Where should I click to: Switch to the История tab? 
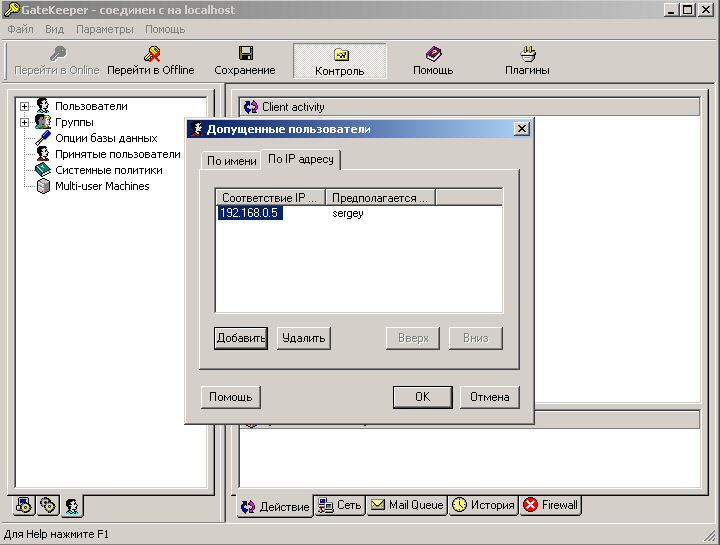pyautogui.click(x=483, y=505)
